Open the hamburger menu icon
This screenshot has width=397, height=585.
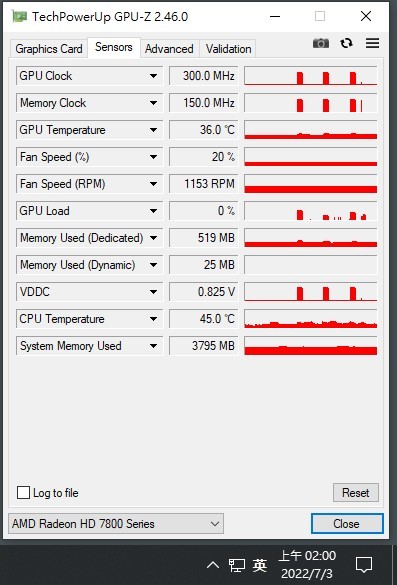click(x=372, y=43)
